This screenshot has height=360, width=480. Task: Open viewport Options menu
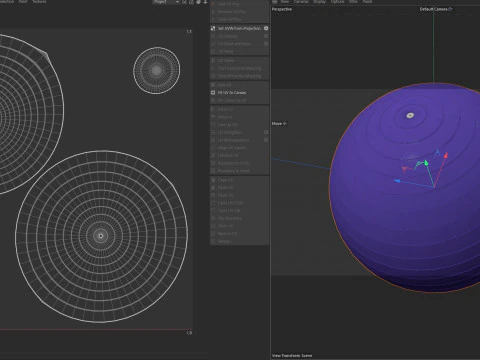coord(337,2)
